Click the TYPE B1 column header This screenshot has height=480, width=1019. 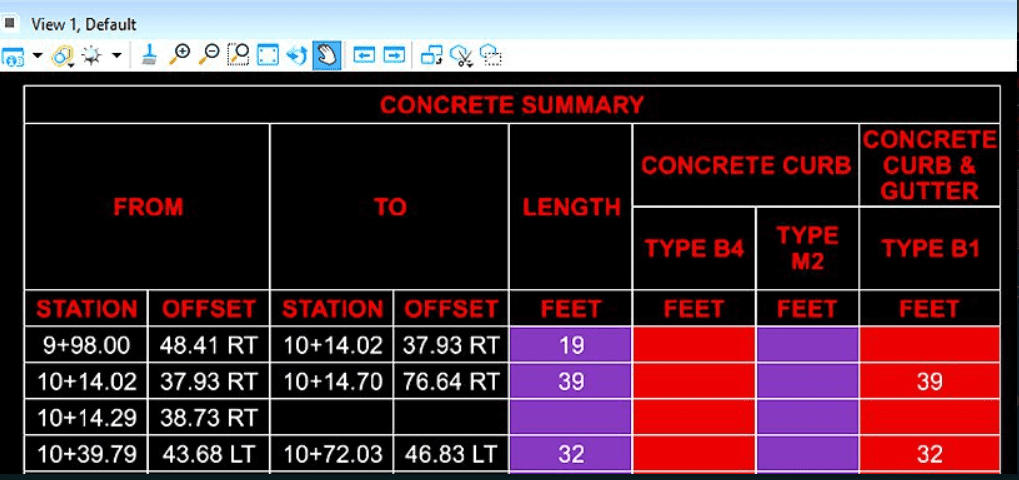tap(930, 248)
